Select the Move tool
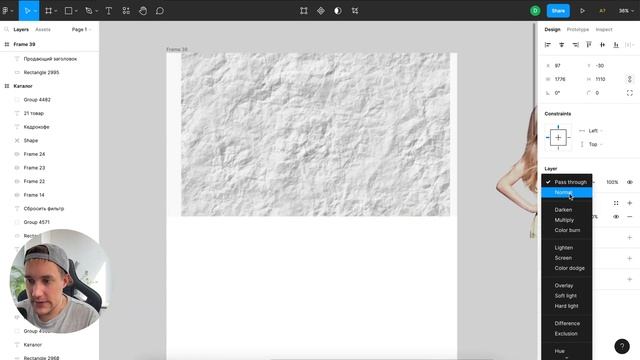This screenshot has height=360, width=640. pyautogui.click(x=27, y=11)
